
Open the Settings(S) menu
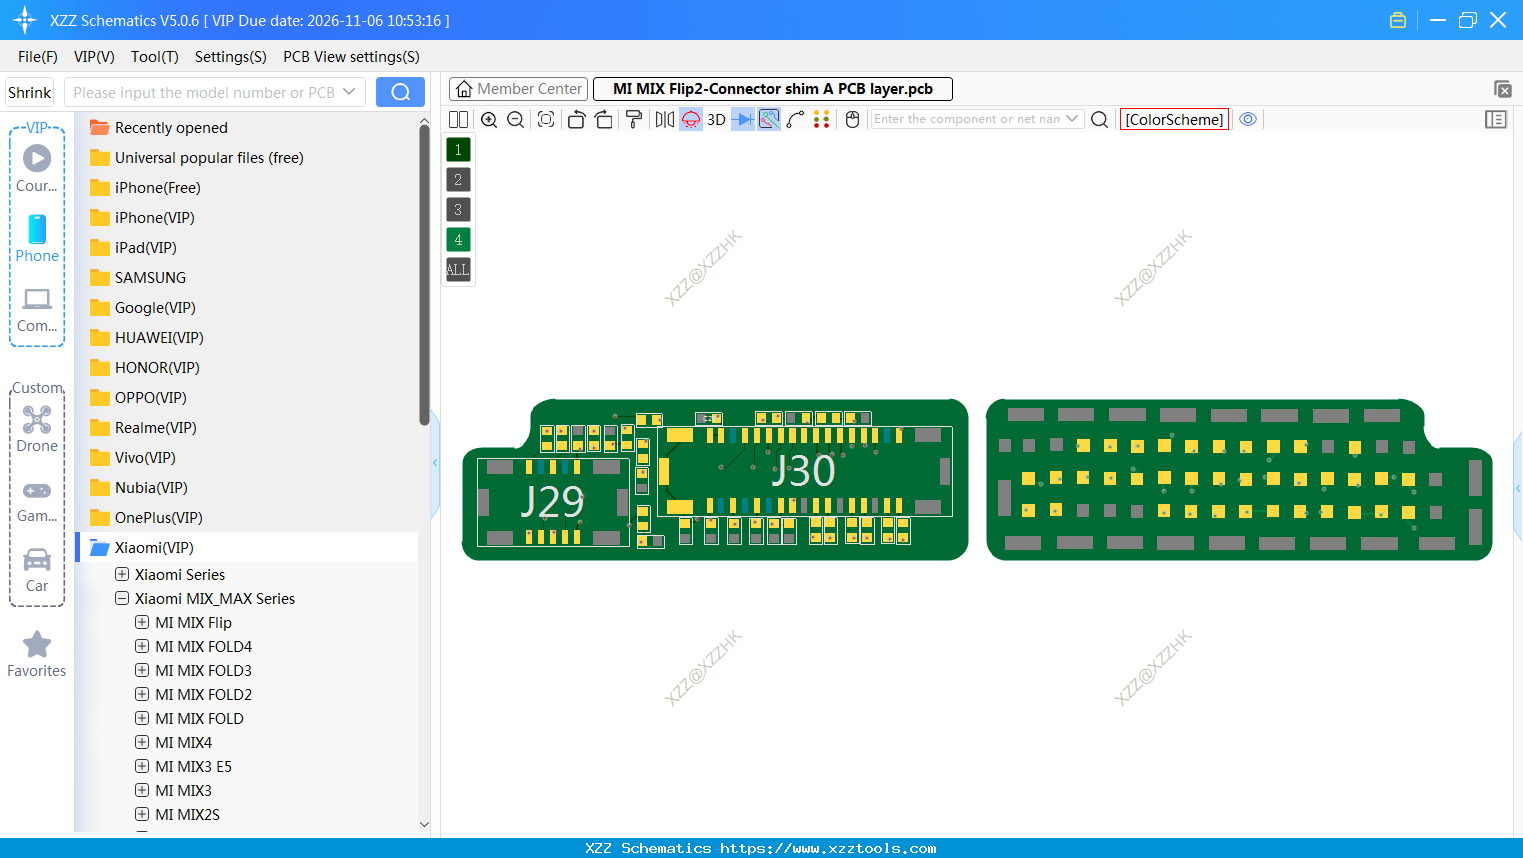(230, 57)
